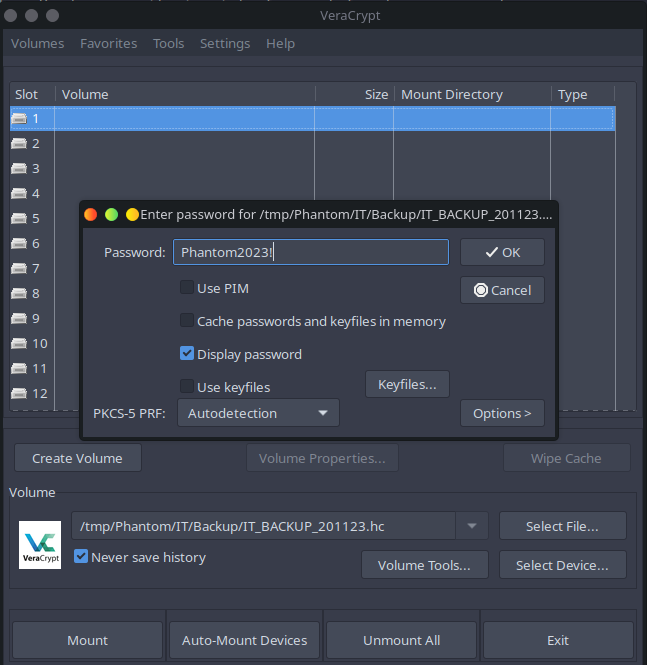Open the Help menu

280,43
